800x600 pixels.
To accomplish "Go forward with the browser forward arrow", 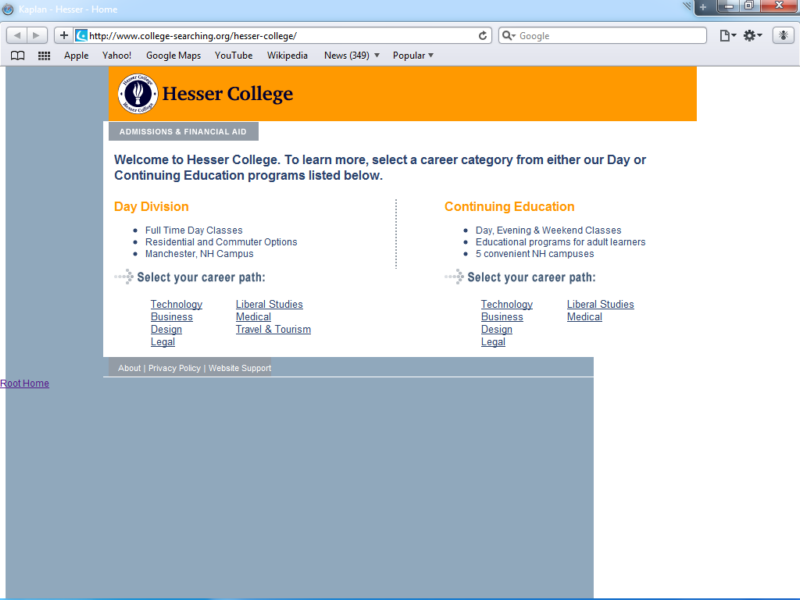I will coord(37,35).
